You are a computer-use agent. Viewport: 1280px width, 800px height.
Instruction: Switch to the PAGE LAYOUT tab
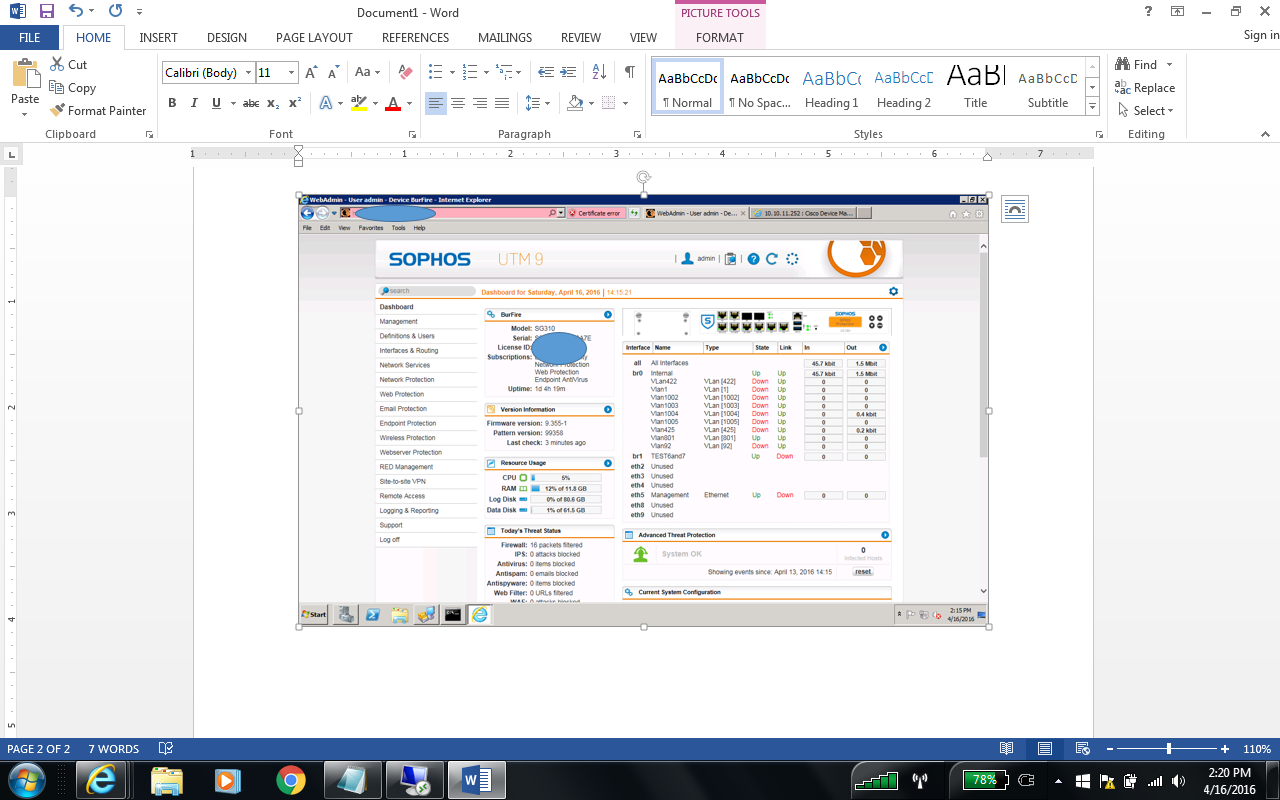[x=314, y=37]
